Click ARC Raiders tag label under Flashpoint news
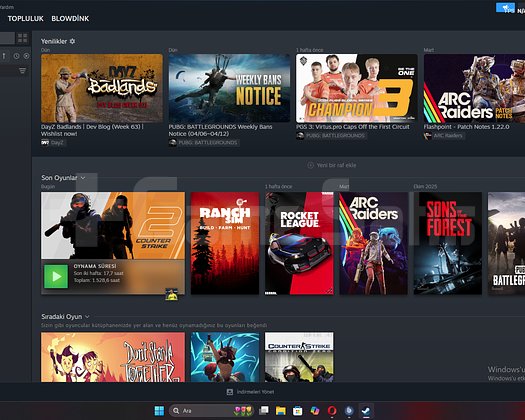 (x=448, y=136)
